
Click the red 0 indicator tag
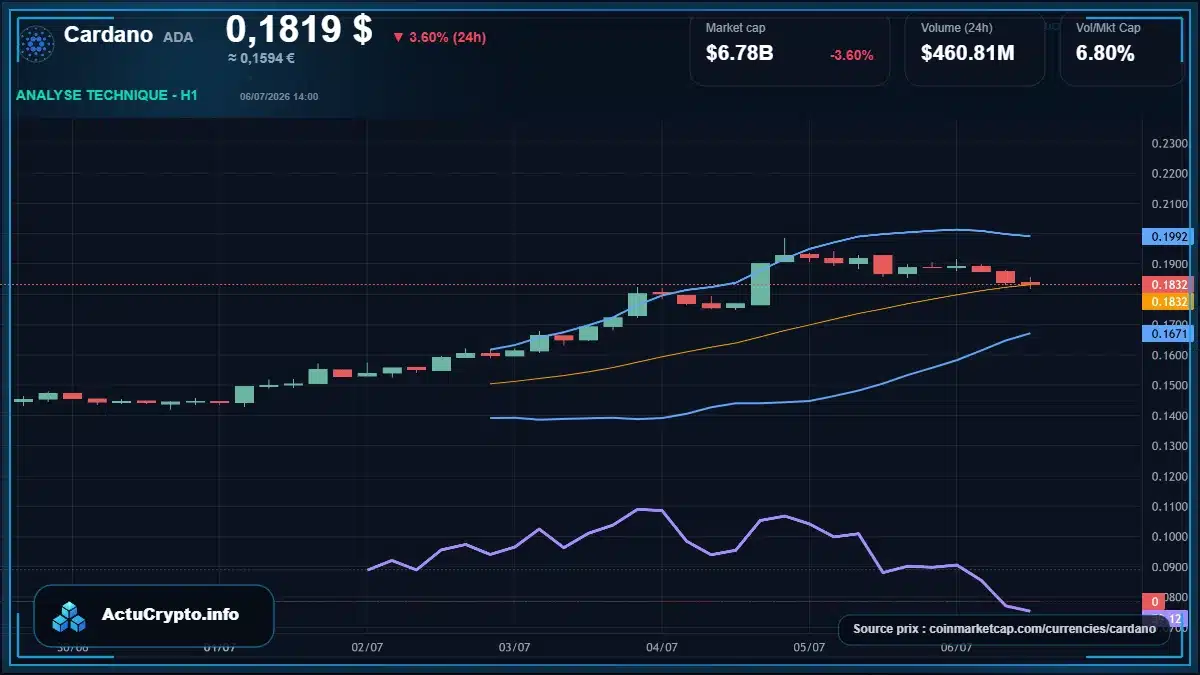point(1155,601)
